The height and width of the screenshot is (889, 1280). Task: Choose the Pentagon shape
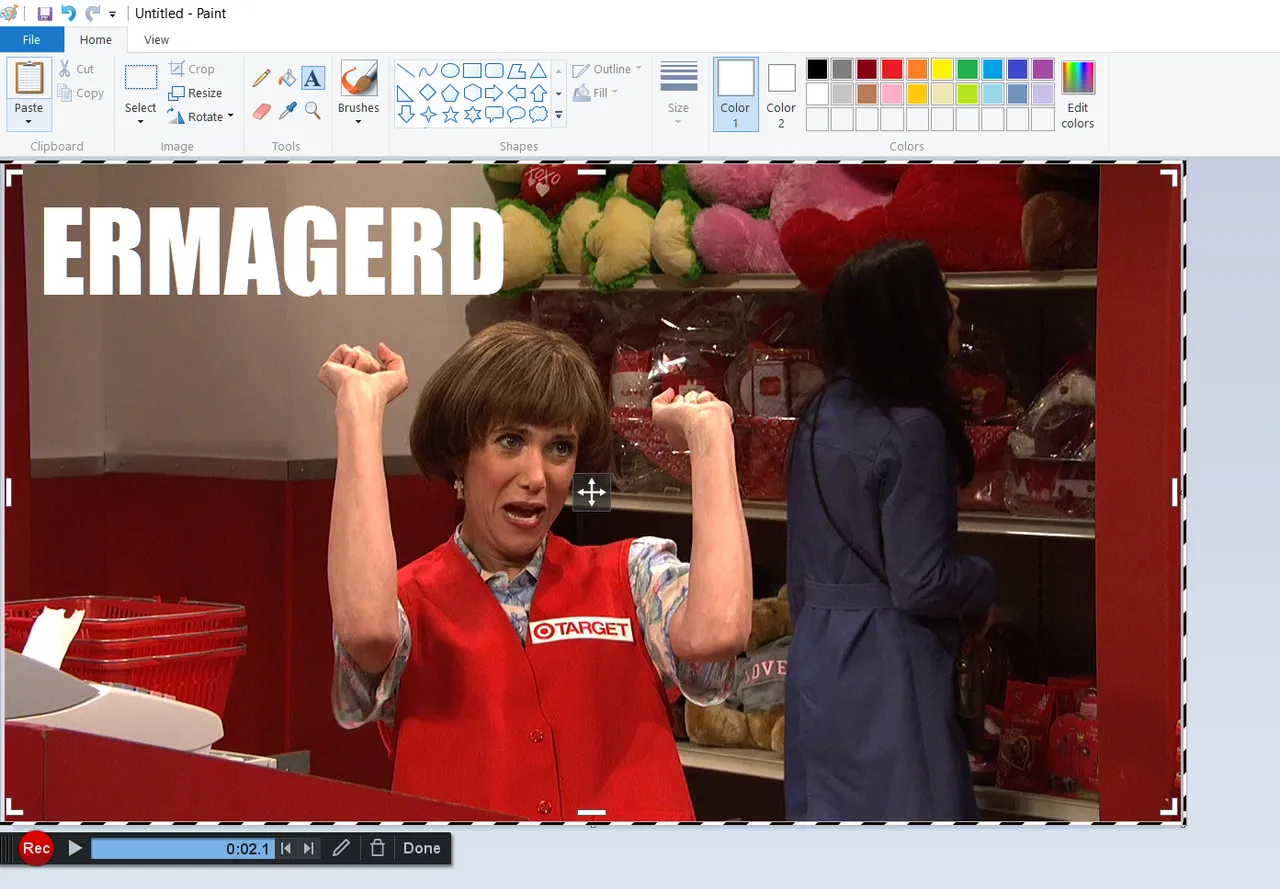(x=450, y=93)
